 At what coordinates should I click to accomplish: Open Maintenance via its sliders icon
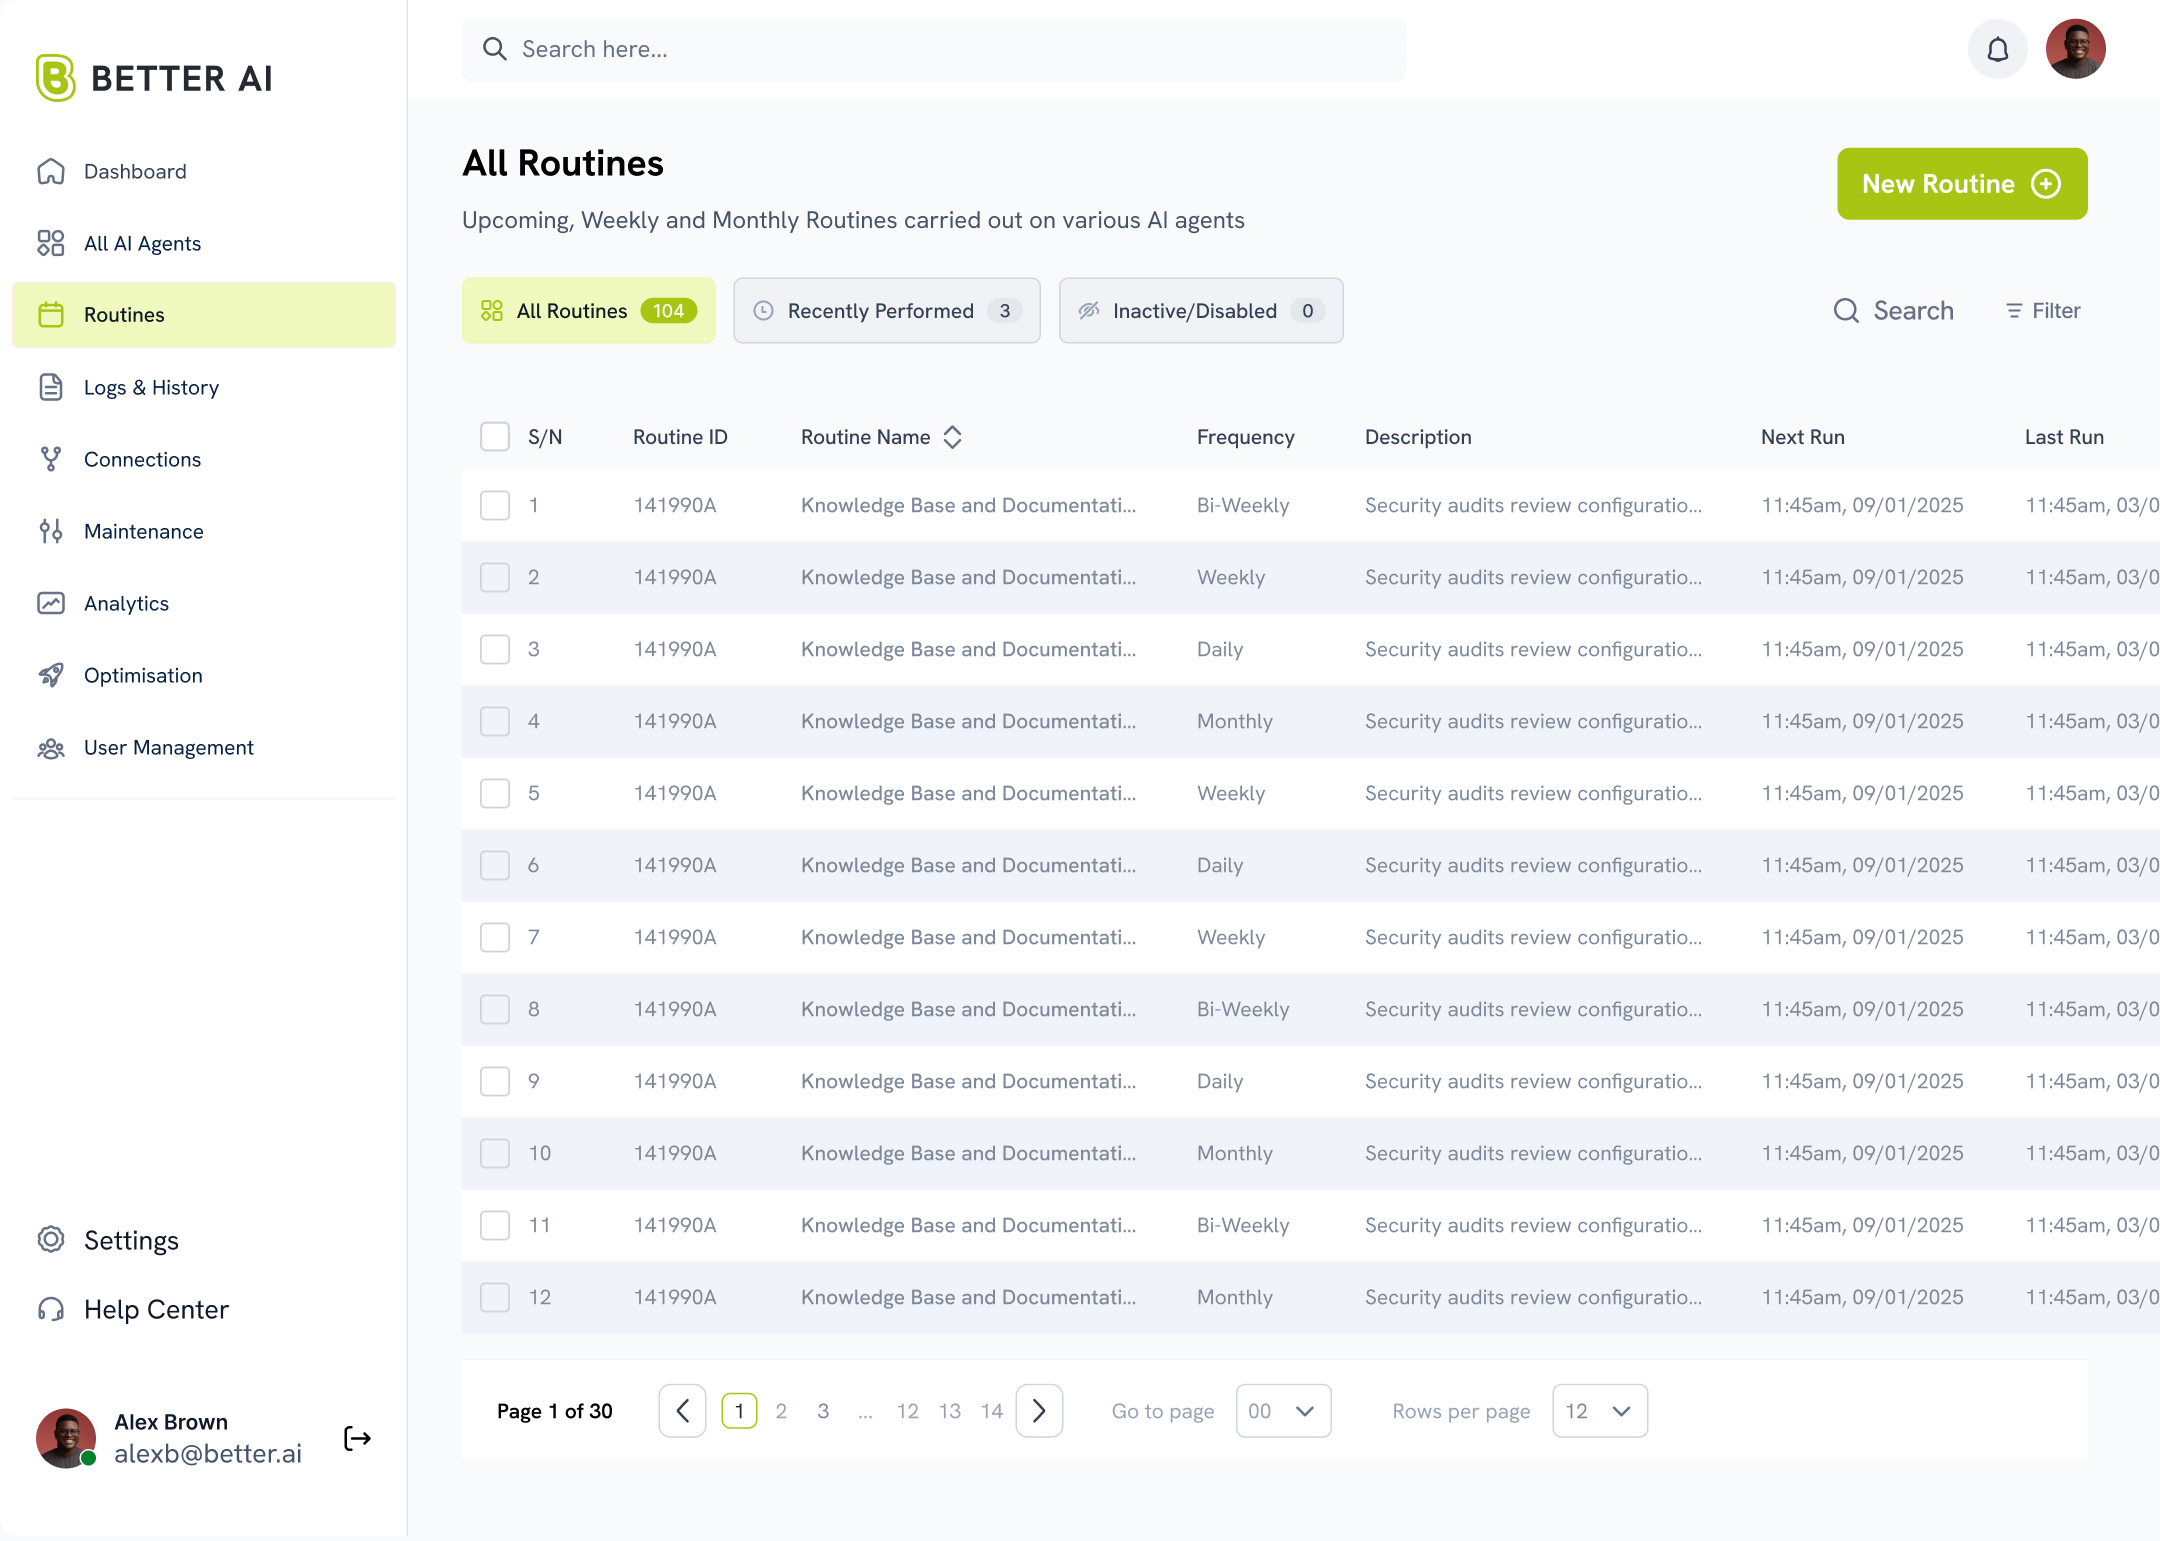(x=51, y=531)
